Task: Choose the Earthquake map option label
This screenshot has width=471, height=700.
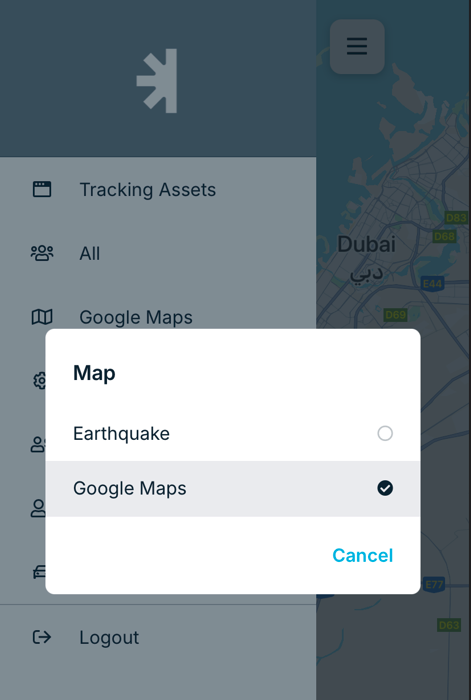Action: pyautogui.click(x=121, y=433)
